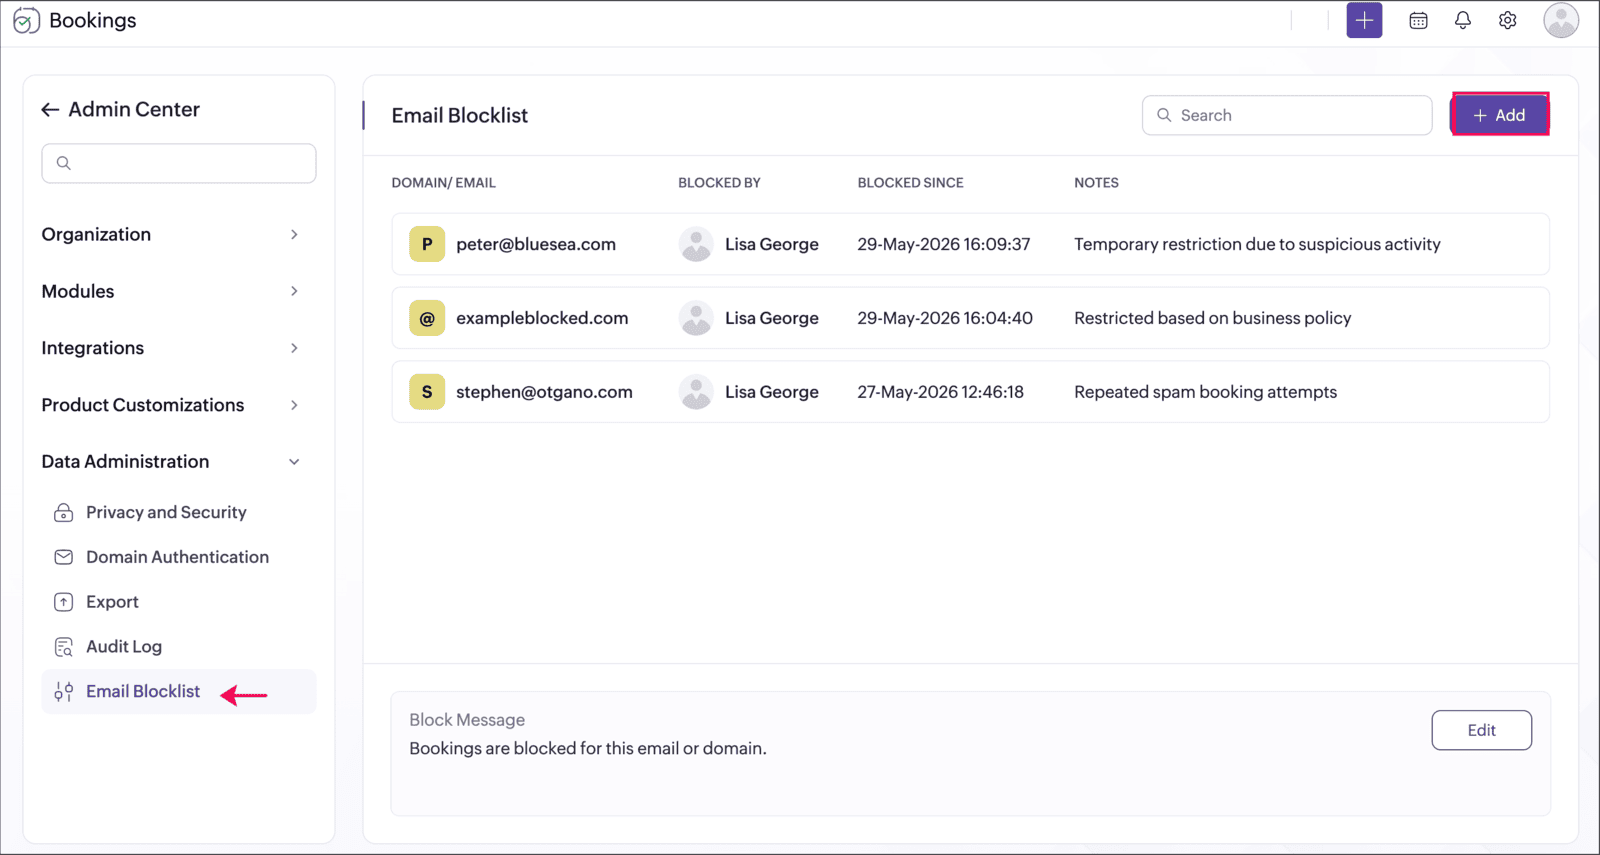Click note 'Restricted based on business policy'
This screenshot has width=1600, height=855.
coord(1212,318)
